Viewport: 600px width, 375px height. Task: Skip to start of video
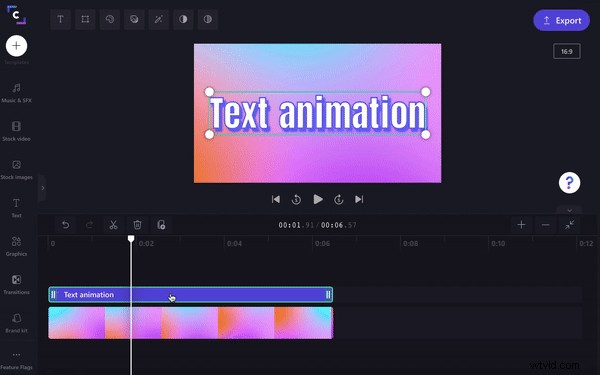[276, 199]
